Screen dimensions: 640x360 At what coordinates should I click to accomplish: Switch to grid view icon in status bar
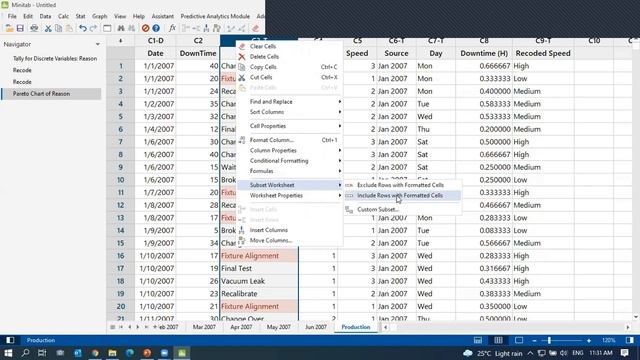tap(498, 340)
